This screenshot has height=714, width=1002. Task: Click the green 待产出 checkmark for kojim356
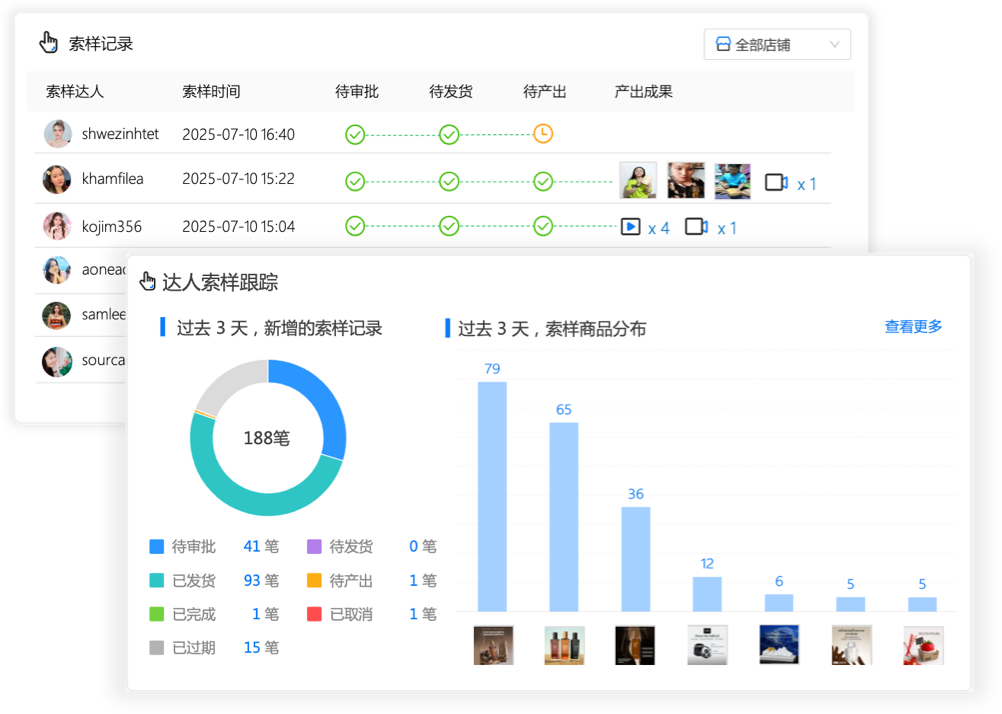(x=543, y=227)
